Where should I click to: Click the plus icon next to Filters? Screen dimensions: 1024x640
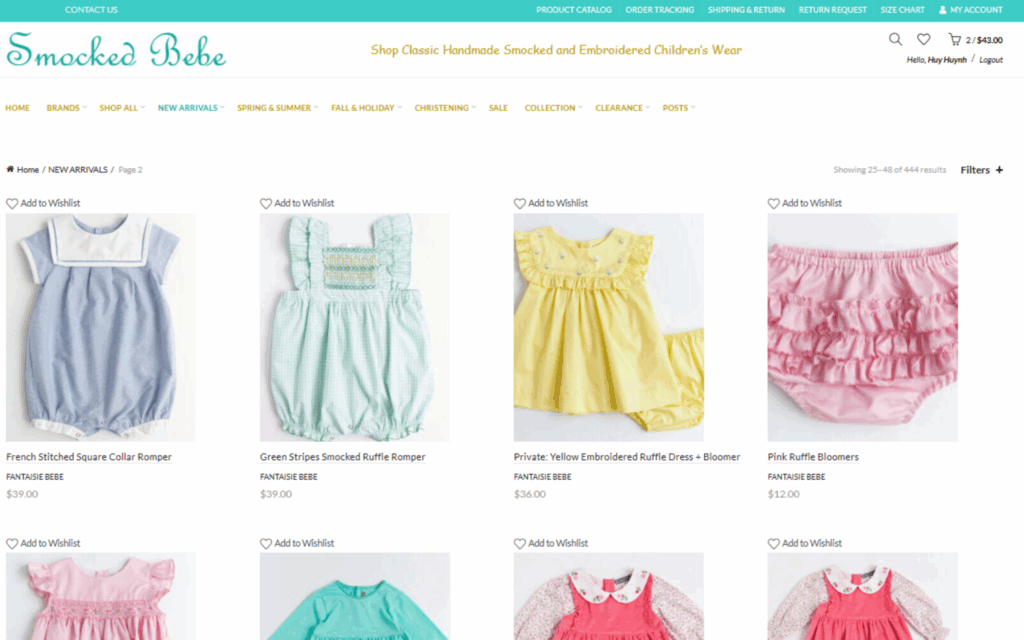point(998,170)
